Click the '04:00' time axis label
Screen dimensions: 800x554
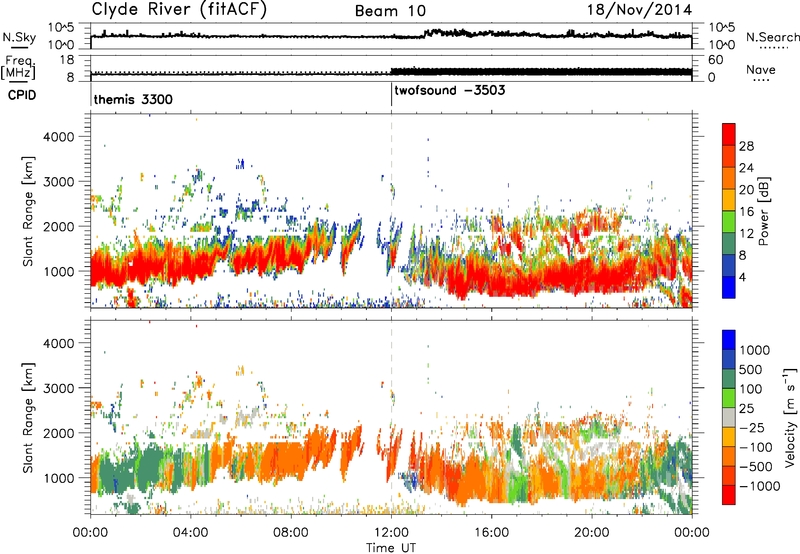190,533
